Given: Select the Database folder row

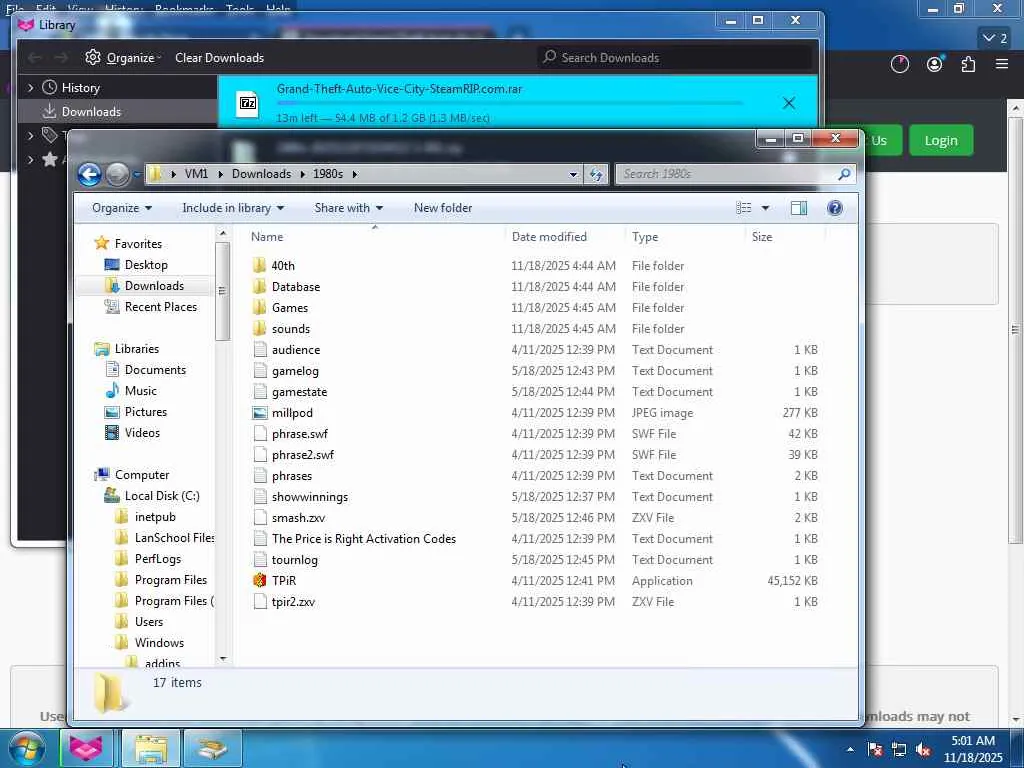Looking at the screenshot, I should (x=536, y=287).
